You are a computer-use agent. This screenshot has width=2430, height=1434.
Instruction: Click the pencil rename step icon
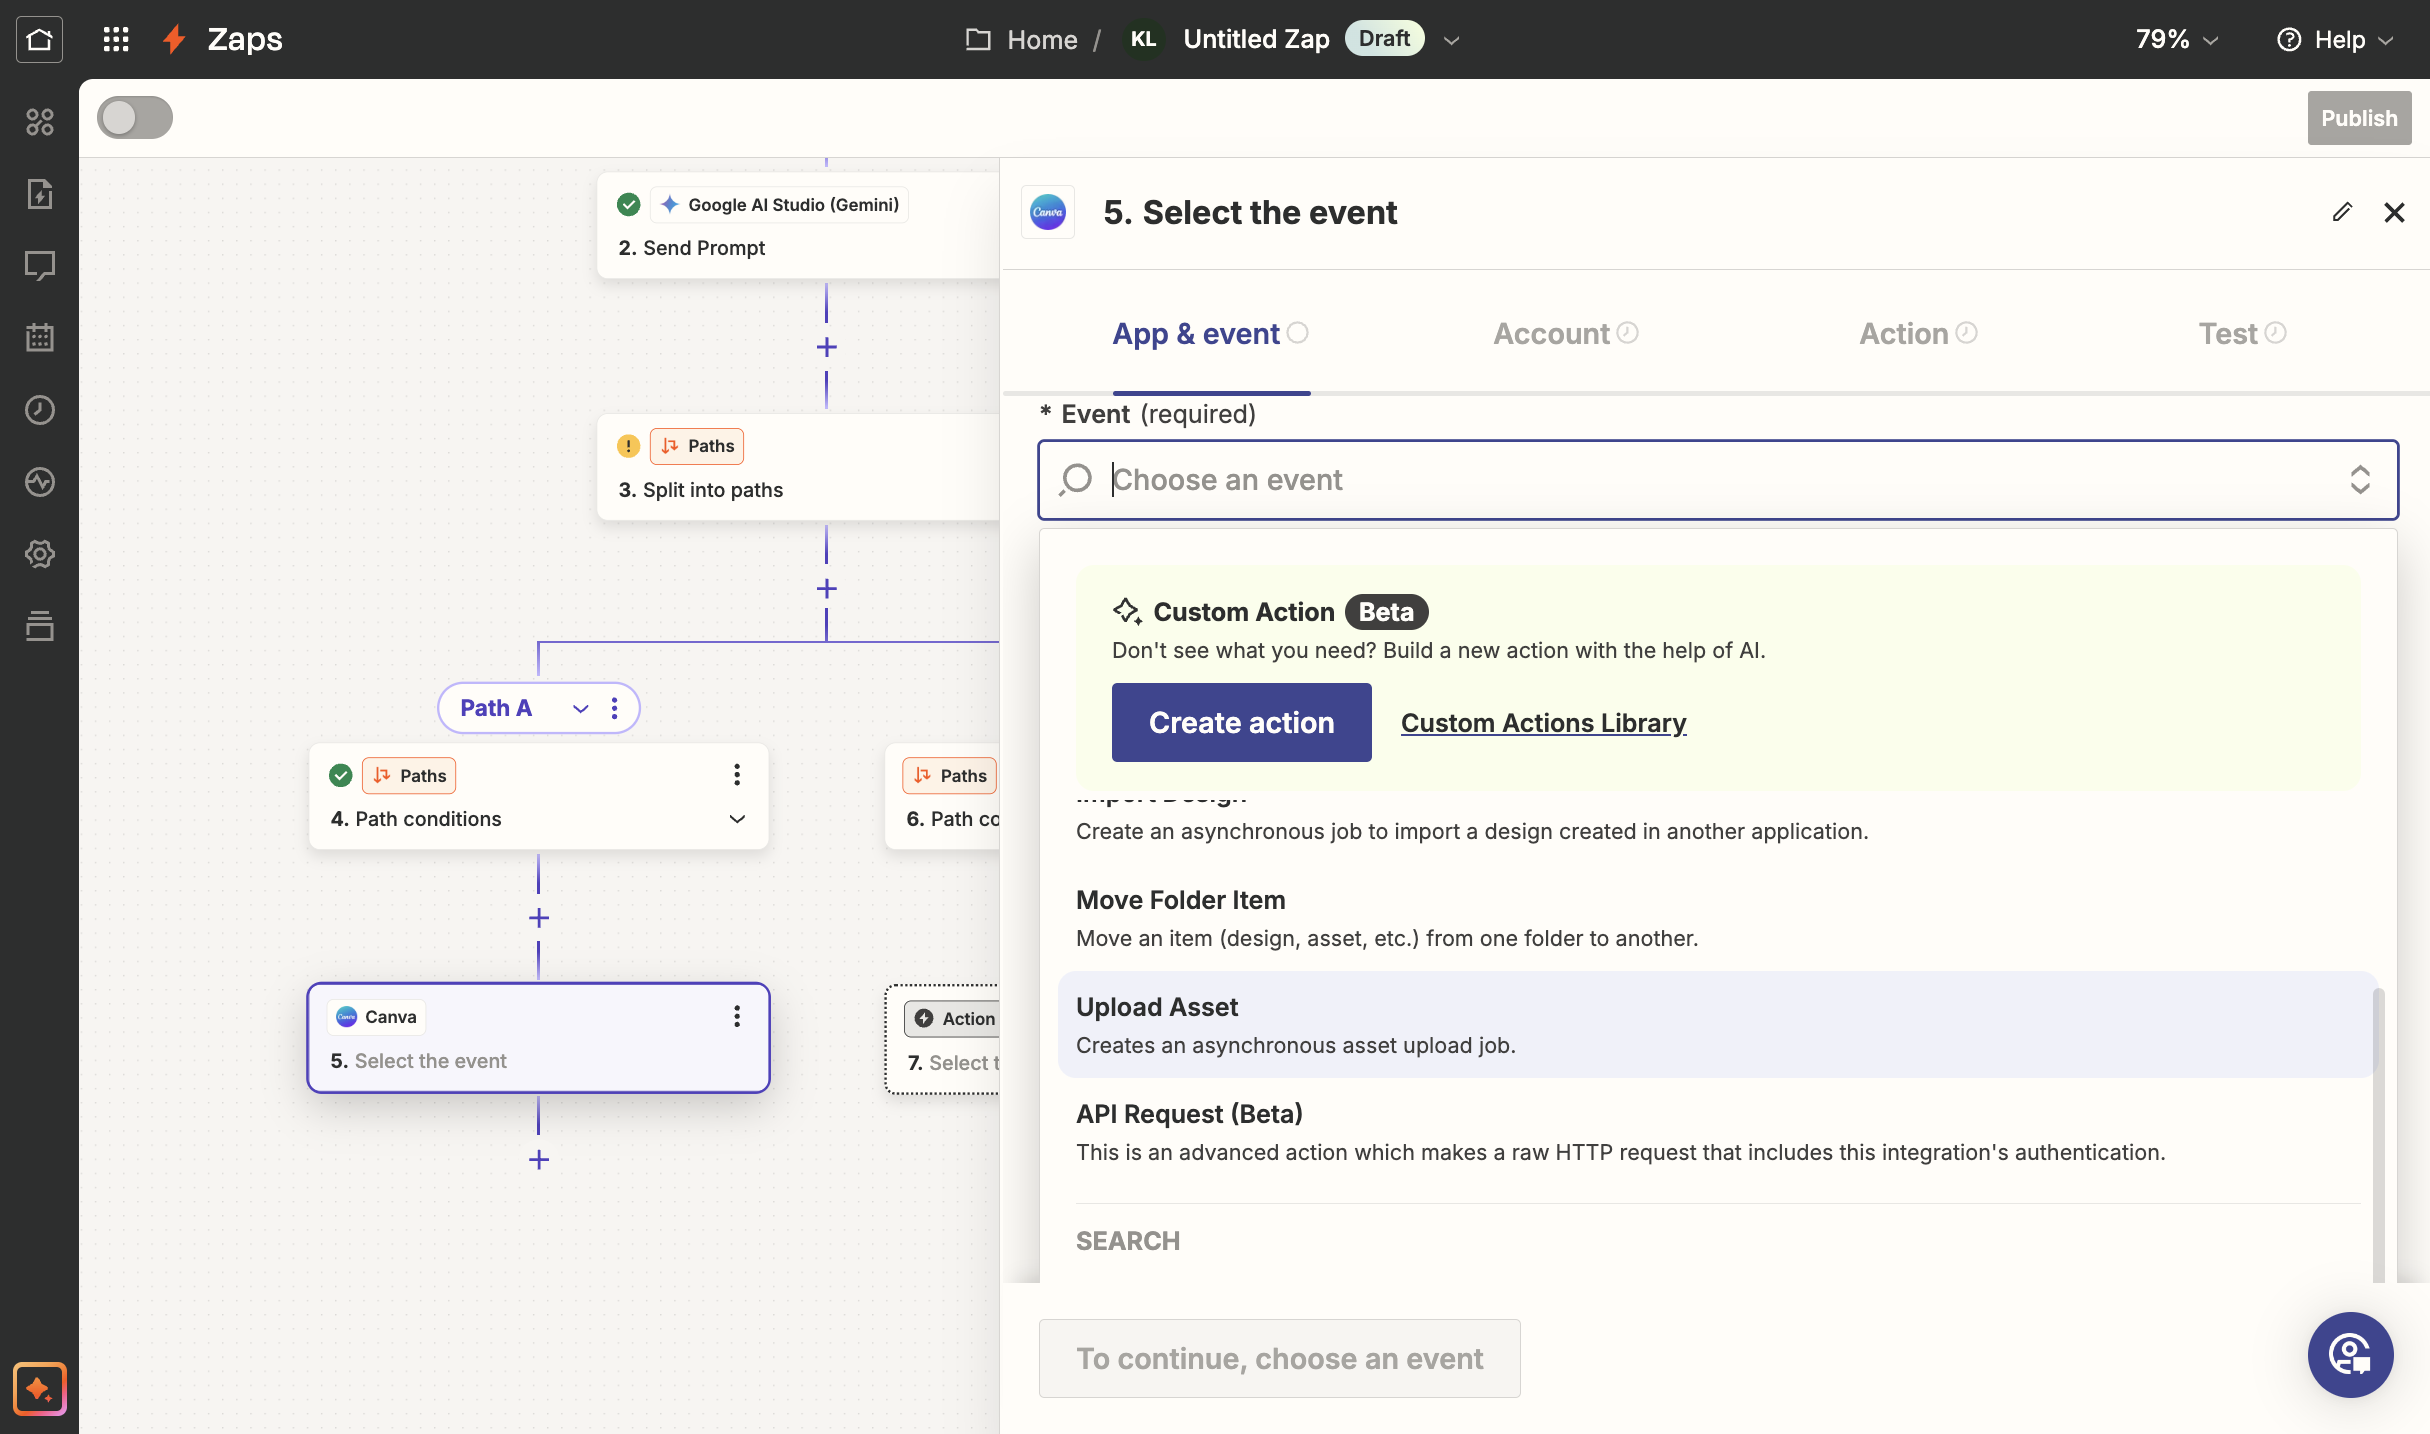(x=2342, y=212)
